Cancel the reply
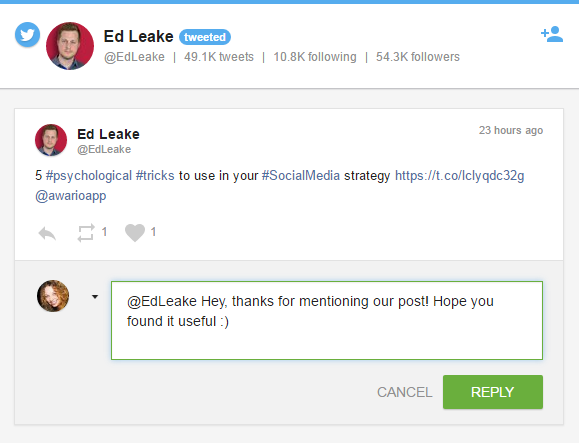The width and height of the screenshot is (579, 443). [x=404, y=392]
